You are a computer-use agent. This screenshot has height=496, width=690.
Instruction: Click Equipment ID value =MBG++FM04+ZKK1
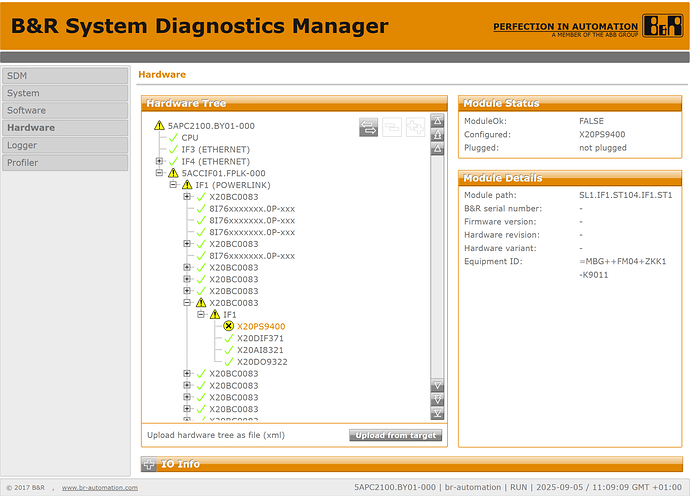point(623,261)
